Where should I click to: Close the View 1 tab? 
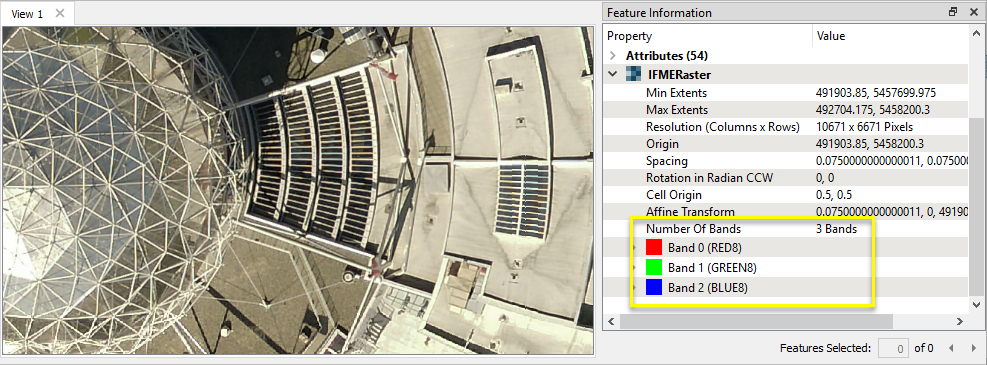[60, 13]
